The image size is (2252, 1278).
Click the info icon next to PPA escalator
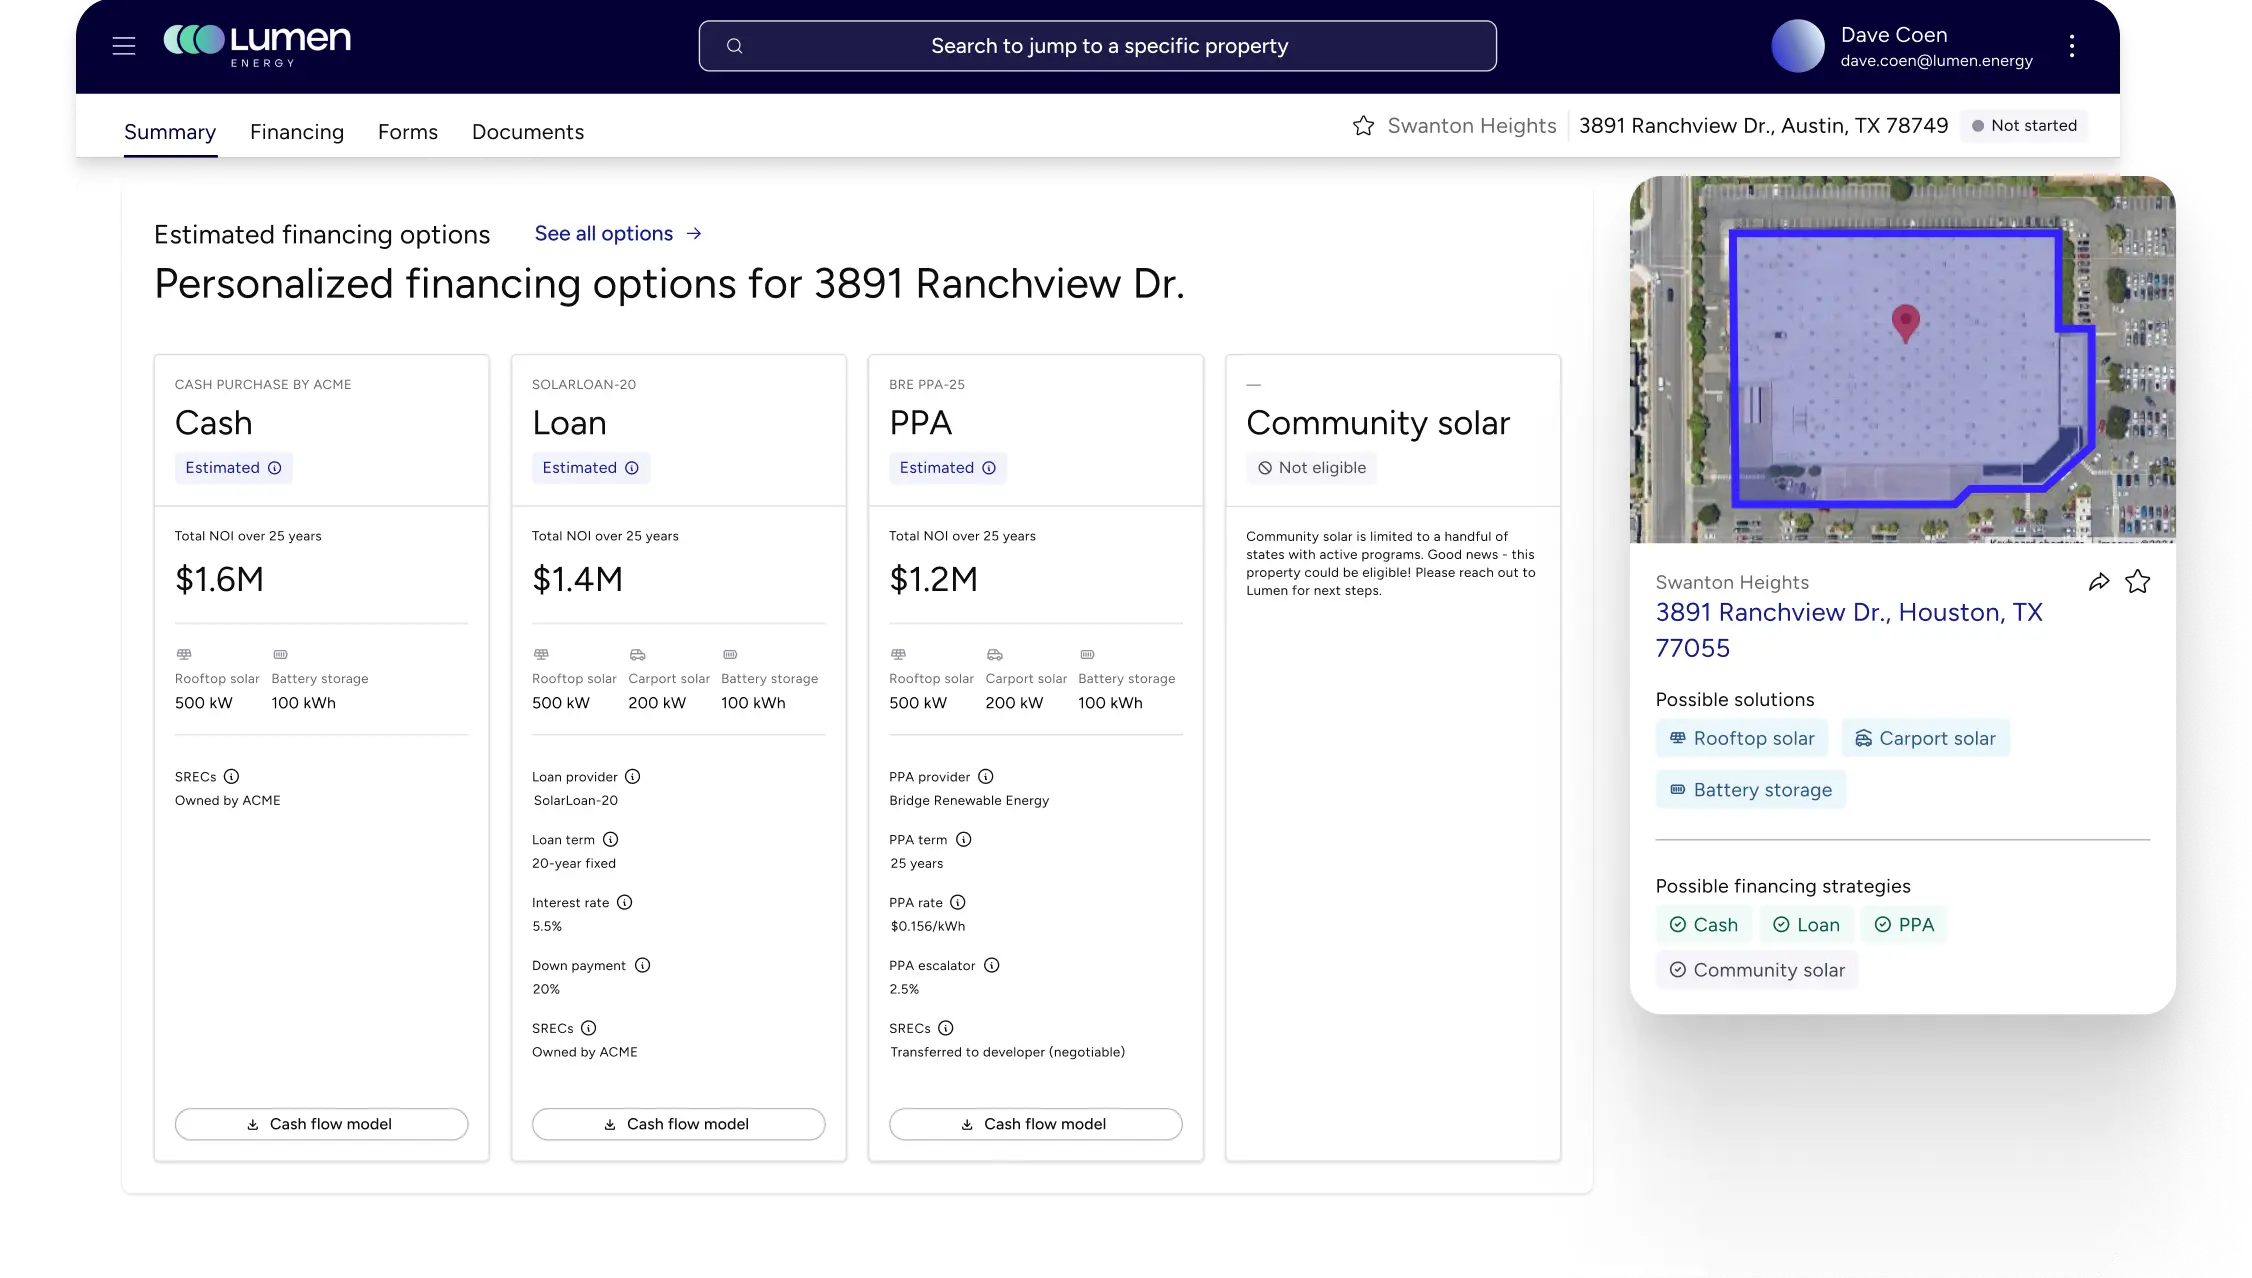pos(992,966)
